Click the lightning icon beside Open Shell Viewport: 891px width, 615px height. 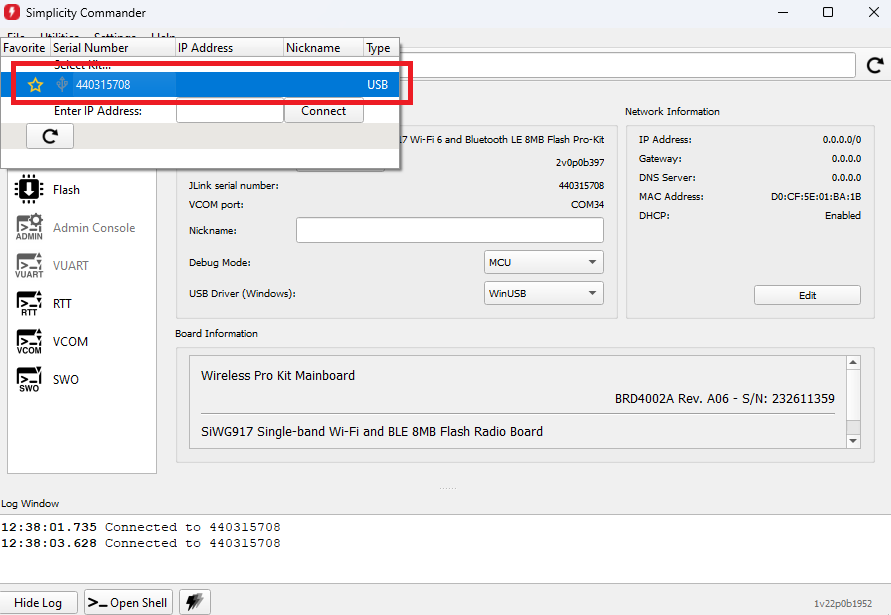click(195, 602)
